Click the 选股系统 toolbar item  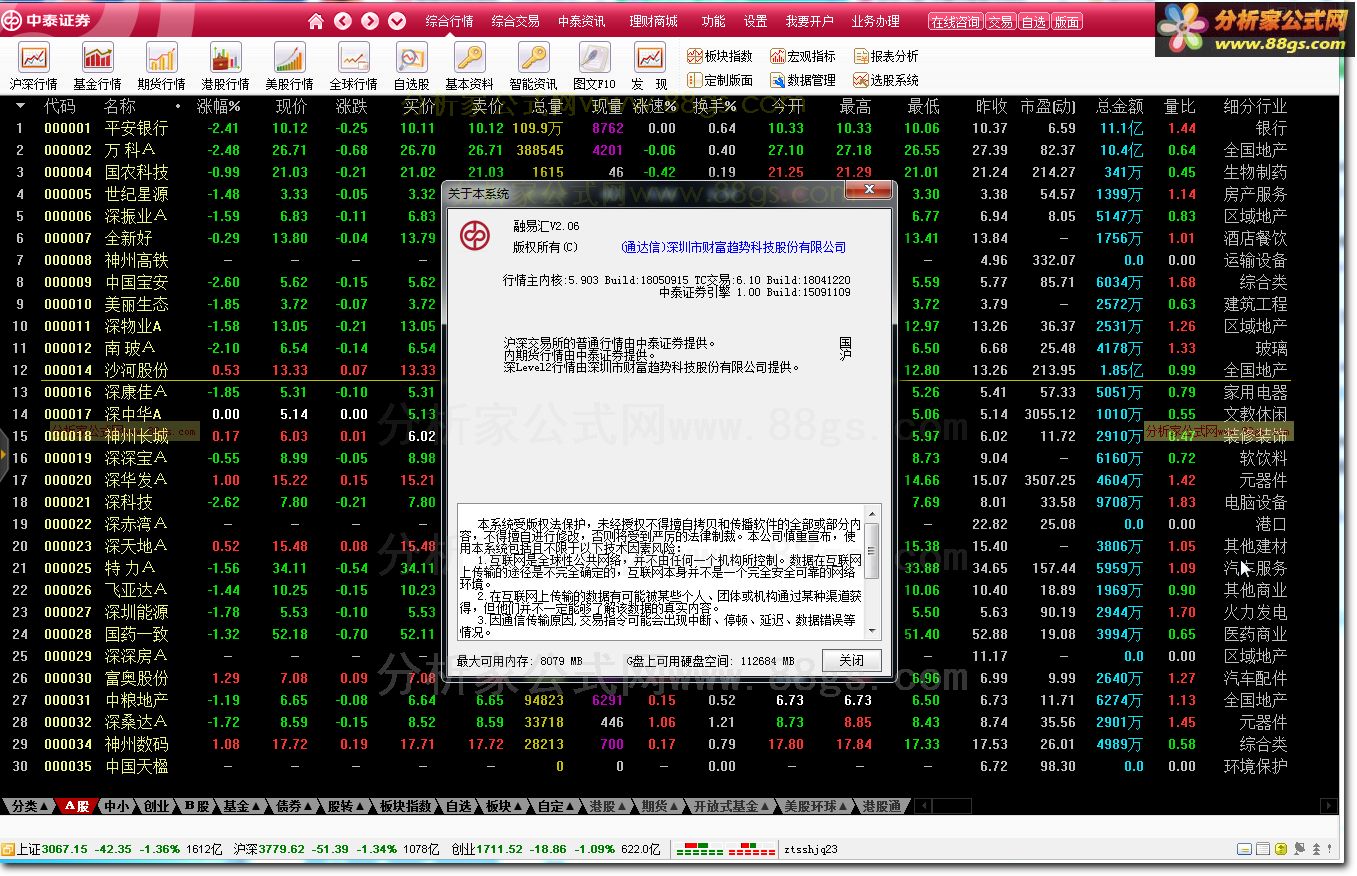[x=886, y=80]
